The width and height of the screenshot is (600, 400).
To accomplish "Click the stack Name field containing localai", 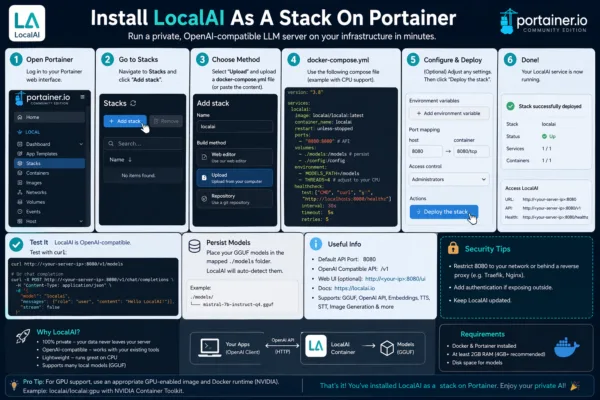I will tap(235, 126).
